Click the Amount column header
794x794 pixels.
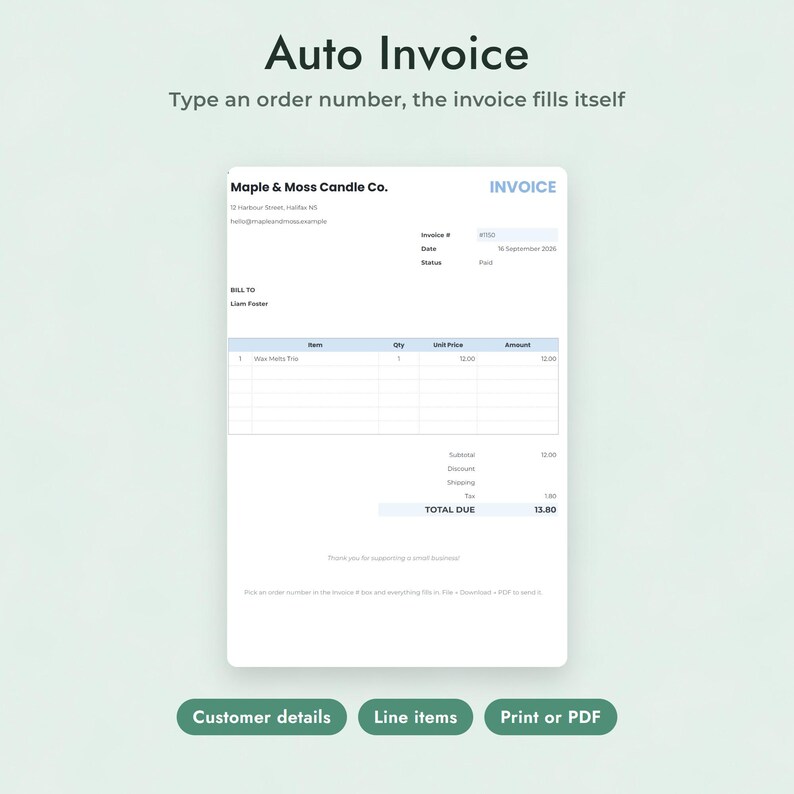tap(518, 345)
